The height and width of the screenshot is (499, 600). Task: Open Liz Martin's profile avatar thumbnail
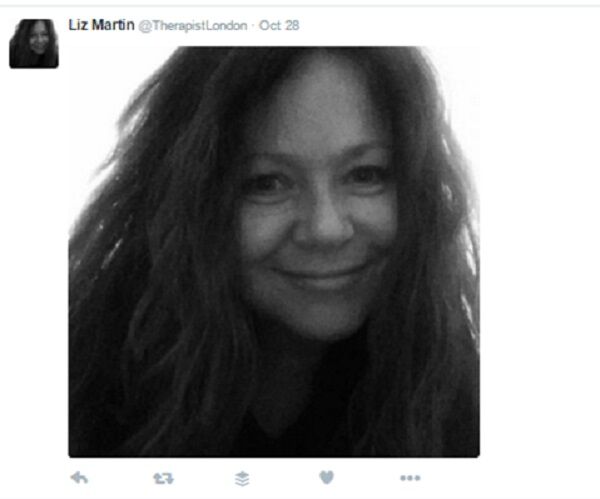pos(34,44)
